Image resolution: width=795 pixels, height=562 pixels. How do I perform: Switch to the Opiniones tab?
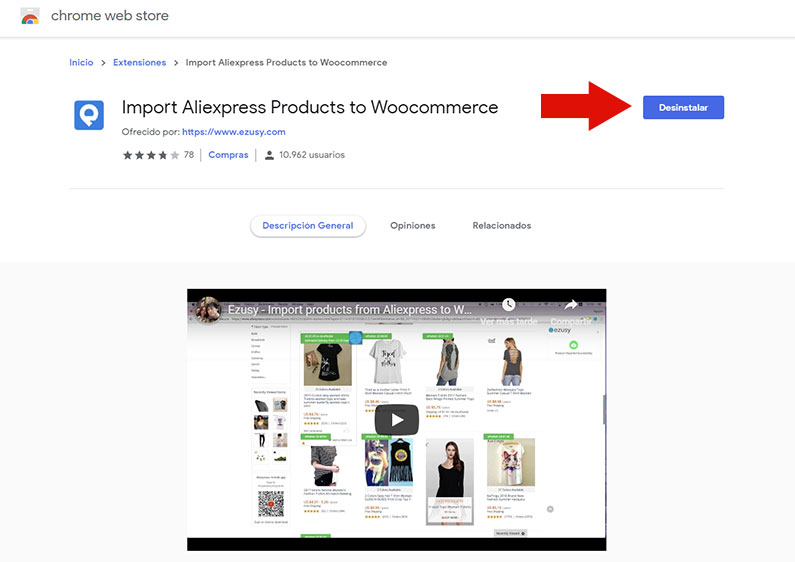413,226
